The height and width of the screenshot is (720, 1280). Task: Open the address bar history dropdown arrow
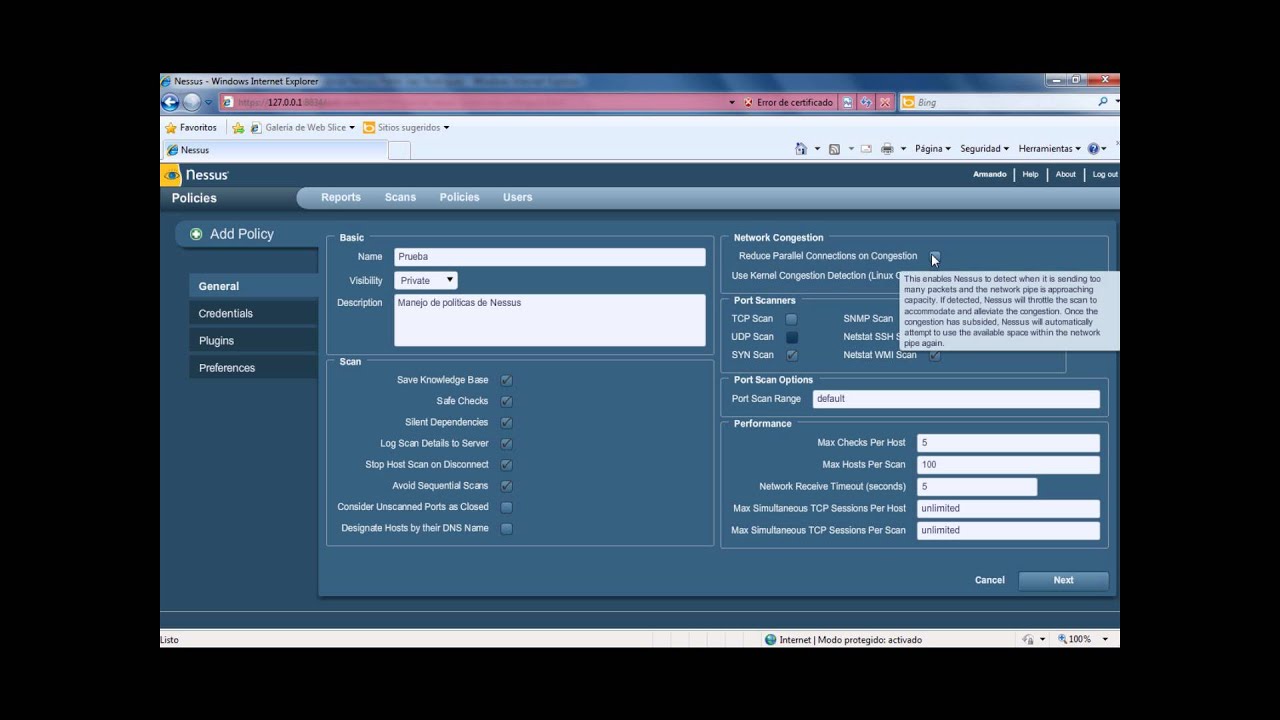[x=732, y=102]
